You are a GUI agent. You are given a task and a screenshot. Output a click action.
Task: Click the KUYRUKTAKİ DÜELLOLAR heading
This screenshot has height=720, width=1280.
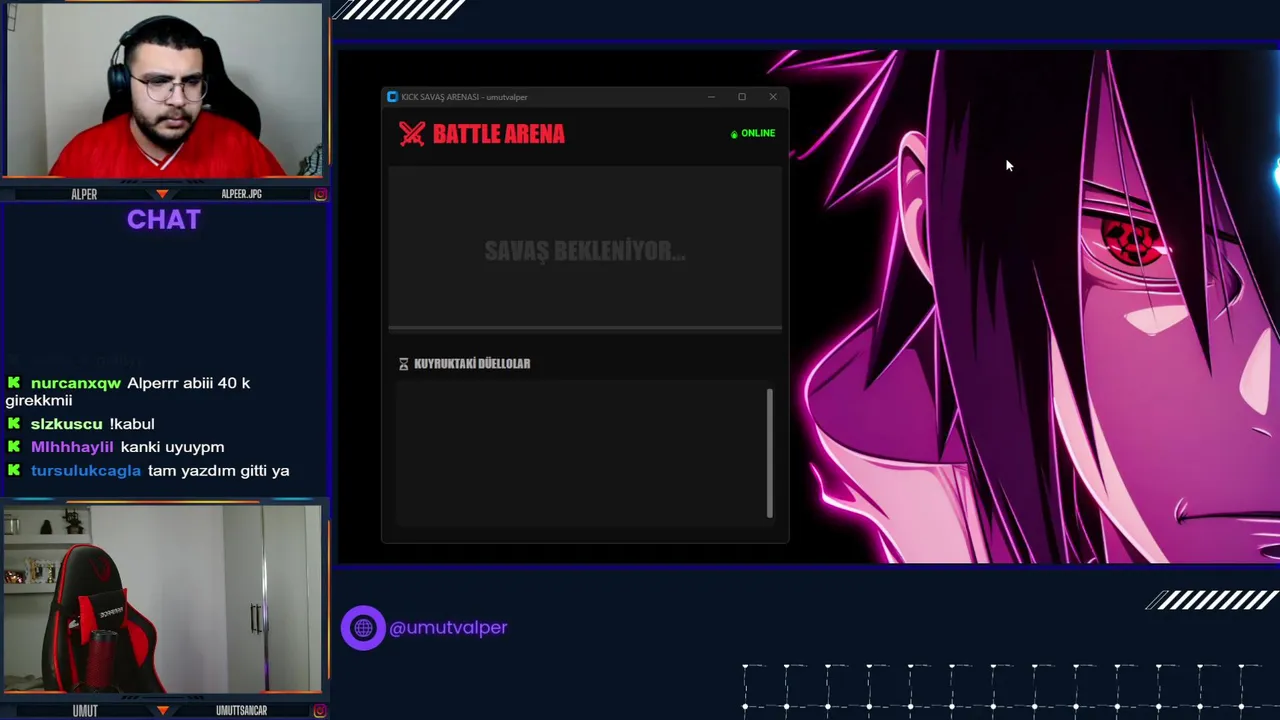(x=472, y=364)
